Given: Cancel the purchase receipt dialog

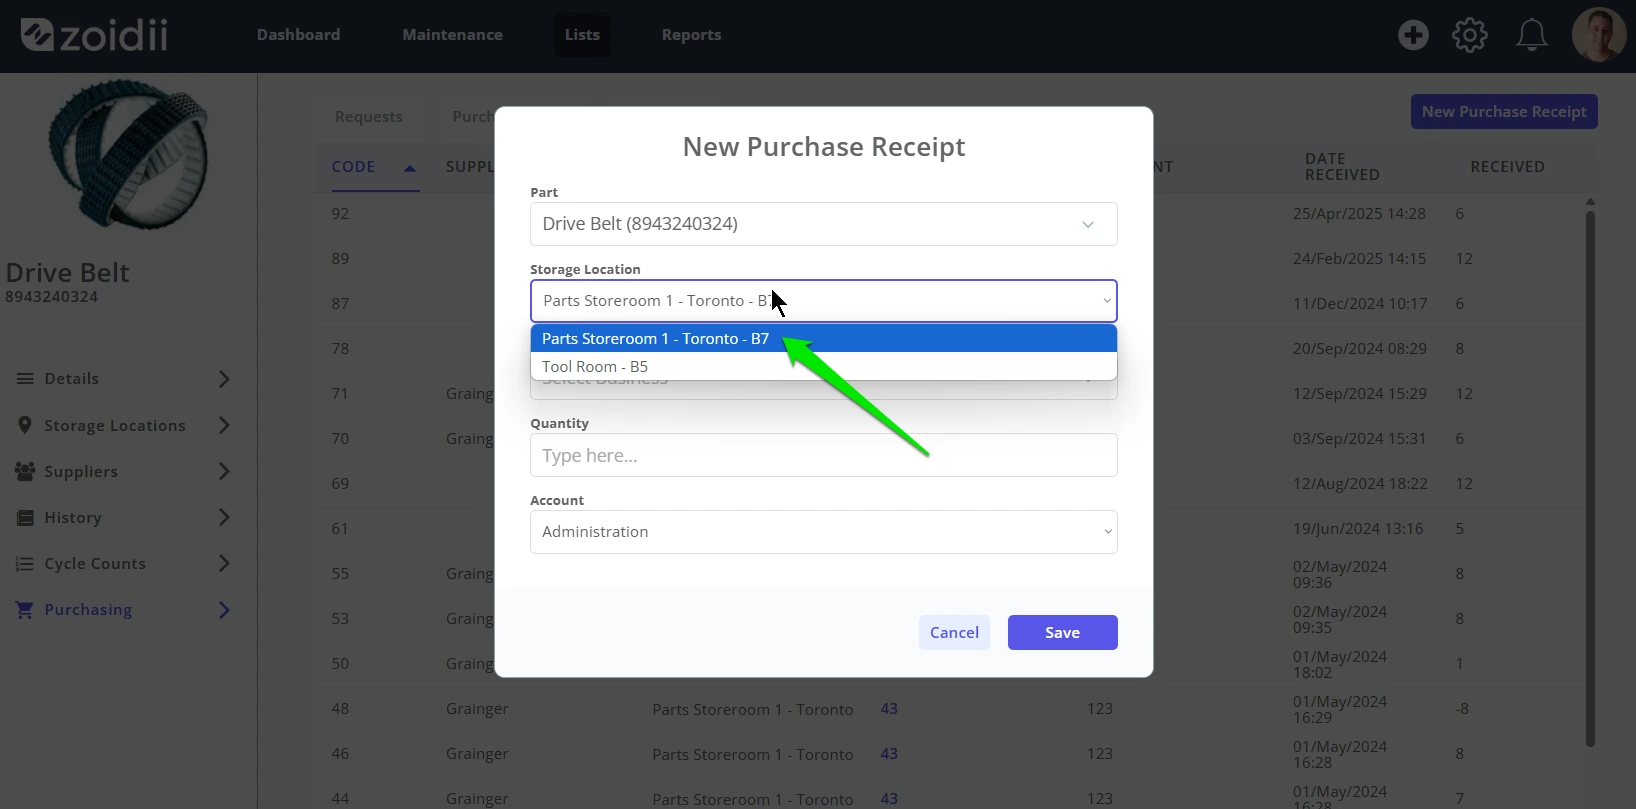Looking at the screenshot, I should tap(954, 632).
